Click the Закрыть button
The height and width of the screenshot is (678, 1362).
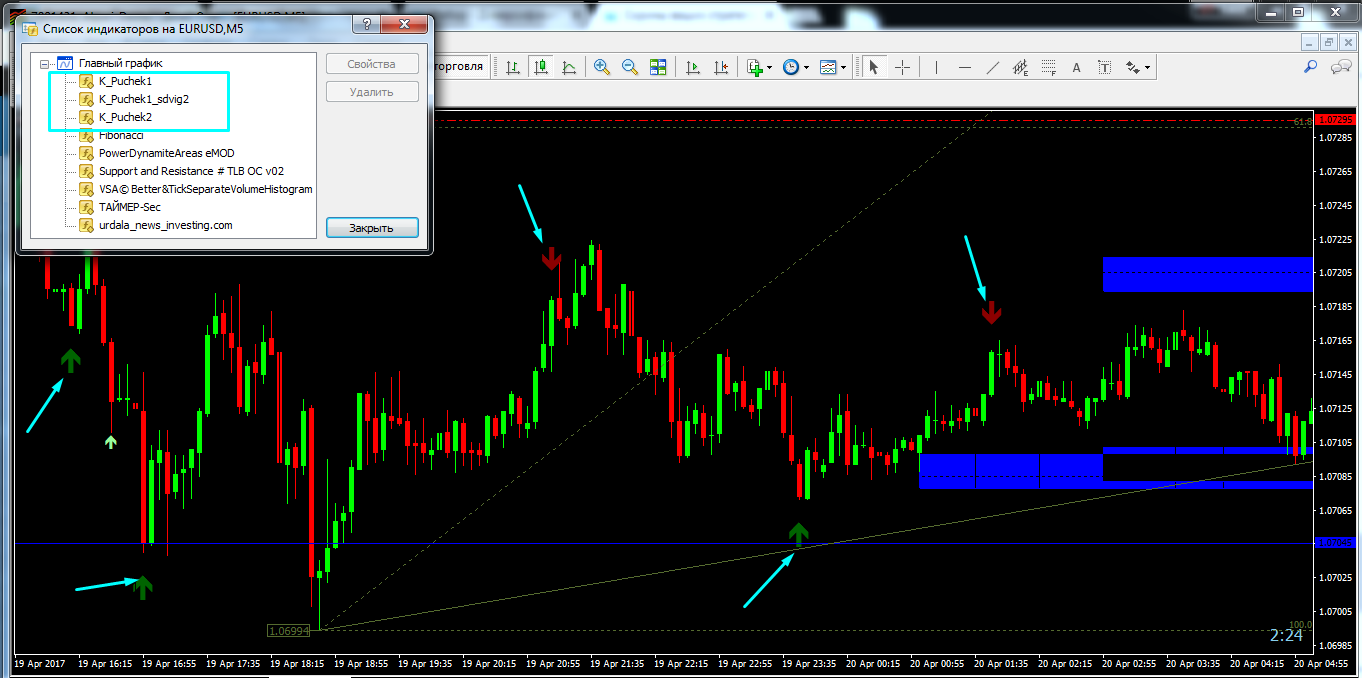click(371, 228)
